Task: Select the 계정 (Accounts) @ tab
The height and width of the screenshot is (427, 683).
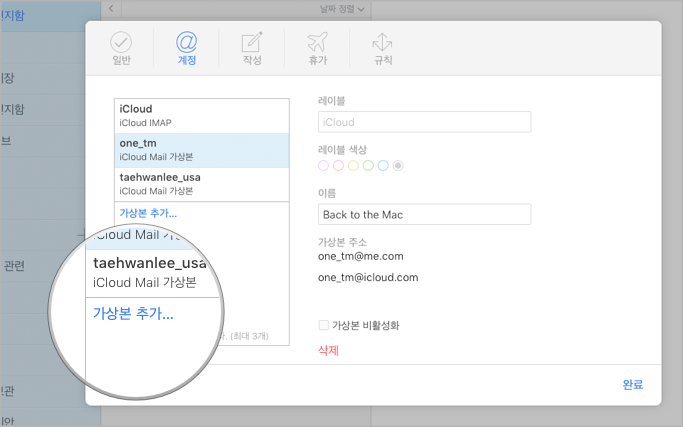Action: [186, 48]
